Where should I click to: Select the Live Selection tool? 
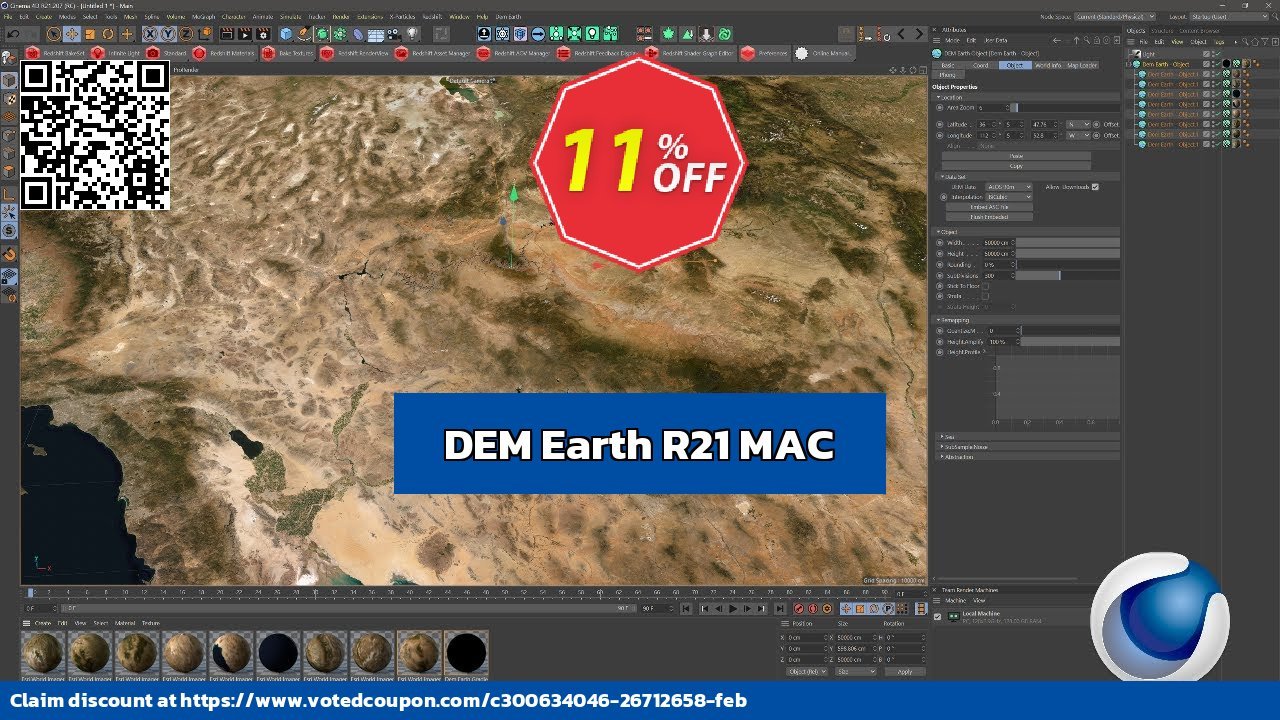click(x=53, y=34)
